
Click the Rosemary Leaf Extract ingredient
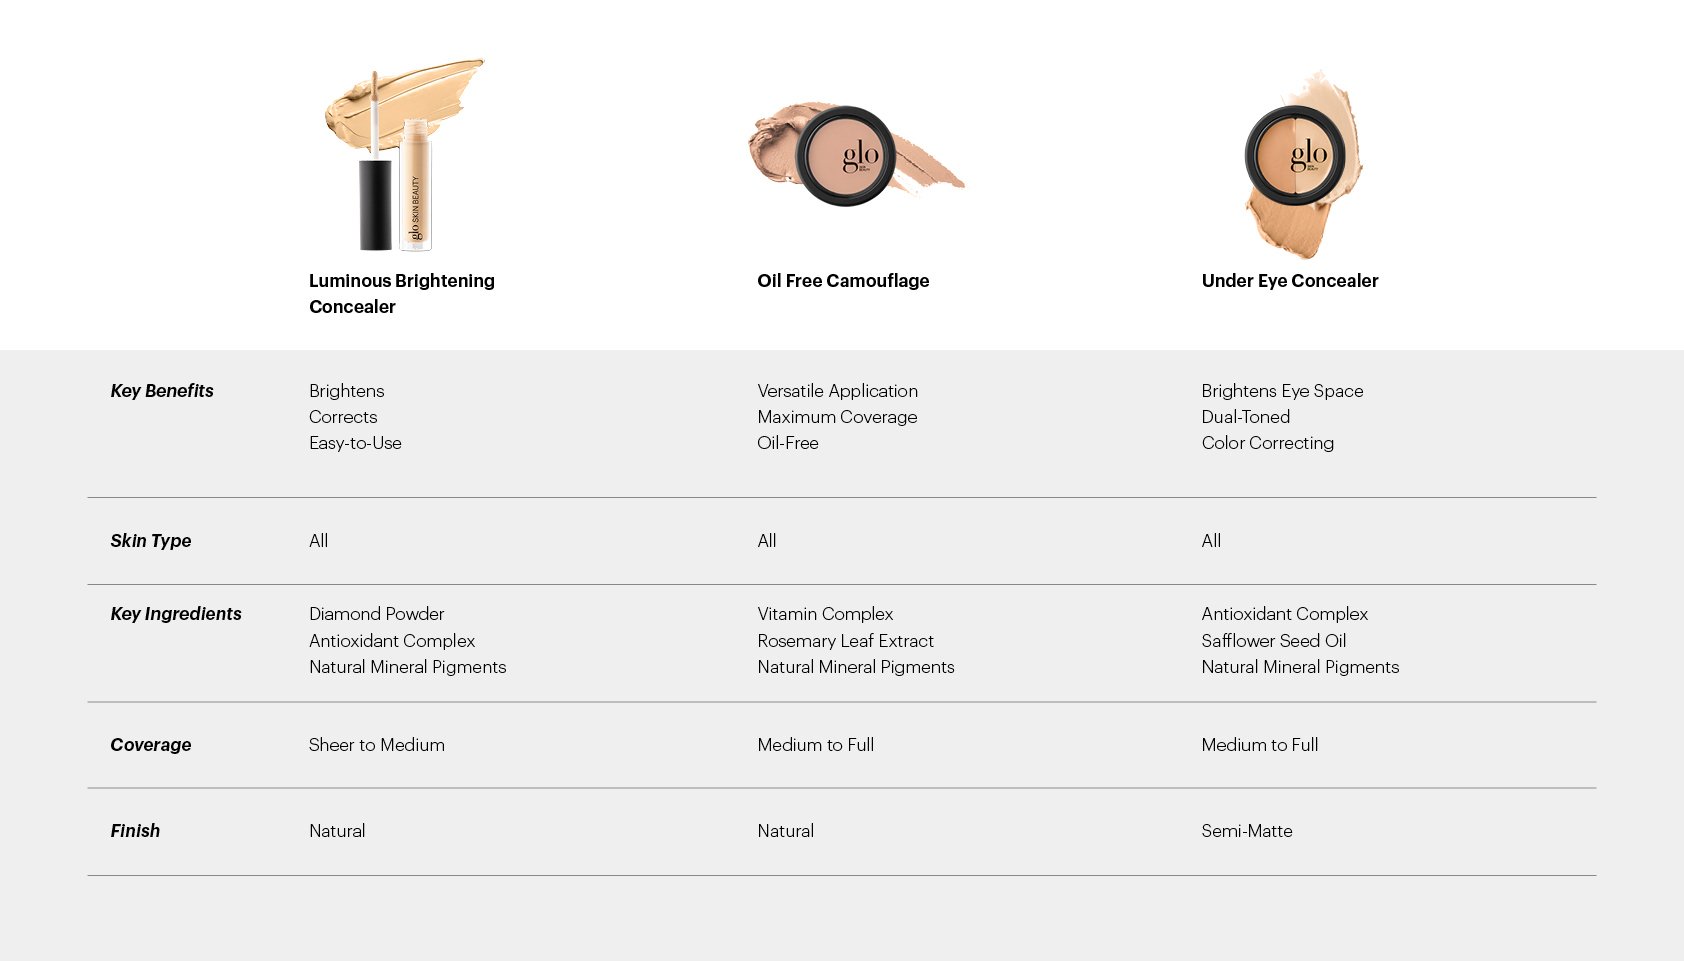845,641
